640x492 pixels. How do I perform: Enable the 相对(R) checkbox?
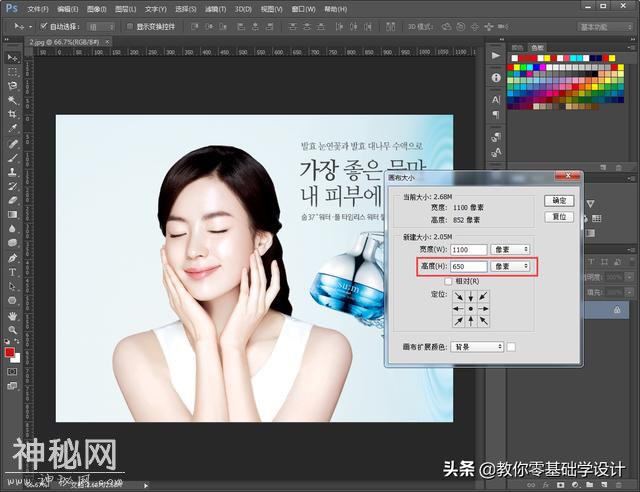click(448, 282)
